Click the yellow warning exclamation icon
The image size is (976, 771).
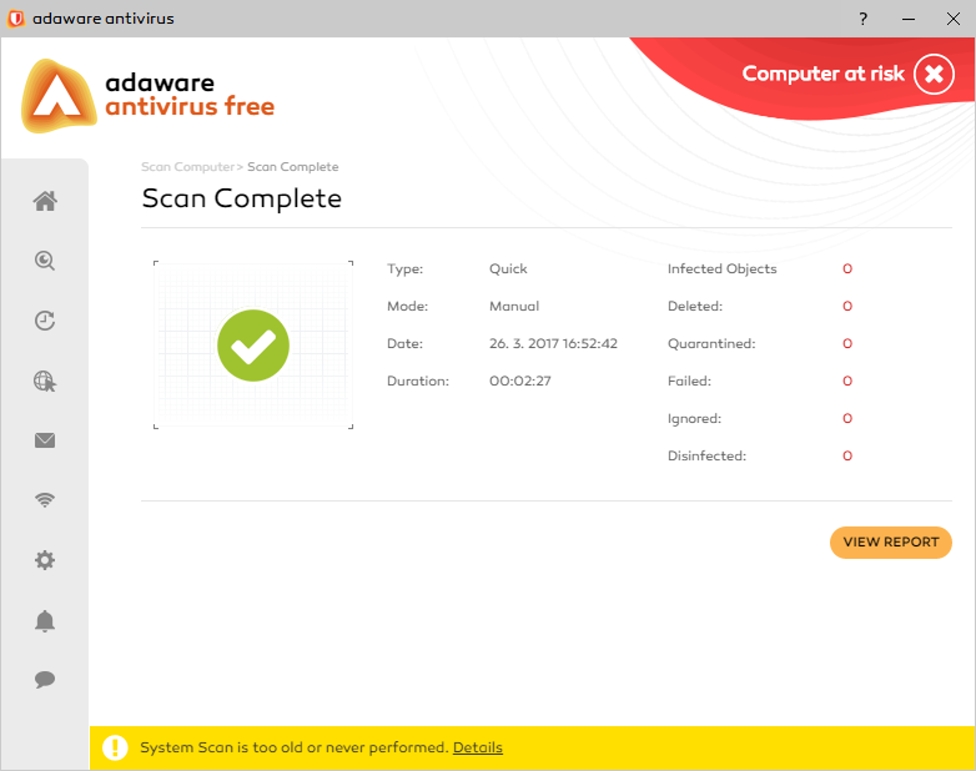coord(116,748)
